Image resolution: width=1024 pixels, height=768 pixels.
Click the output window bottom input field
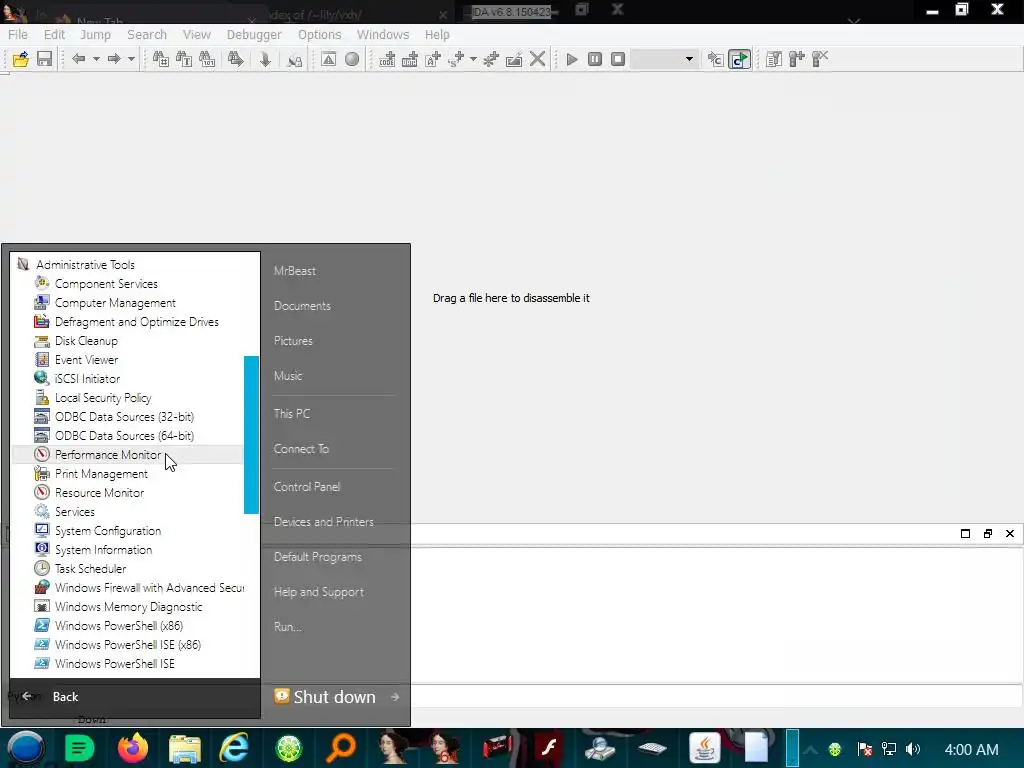[716, 696]
